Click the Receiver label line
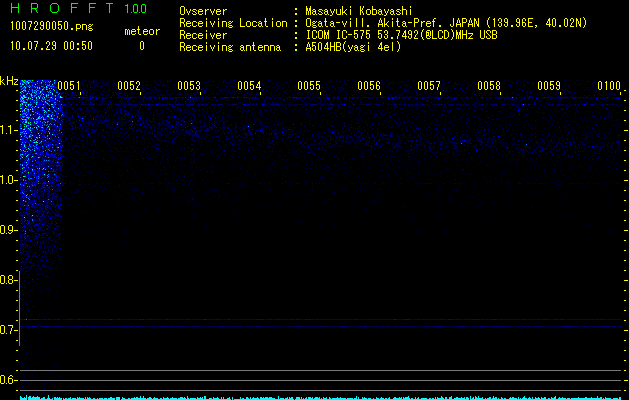The image size is (629, 400). point(203,35)
